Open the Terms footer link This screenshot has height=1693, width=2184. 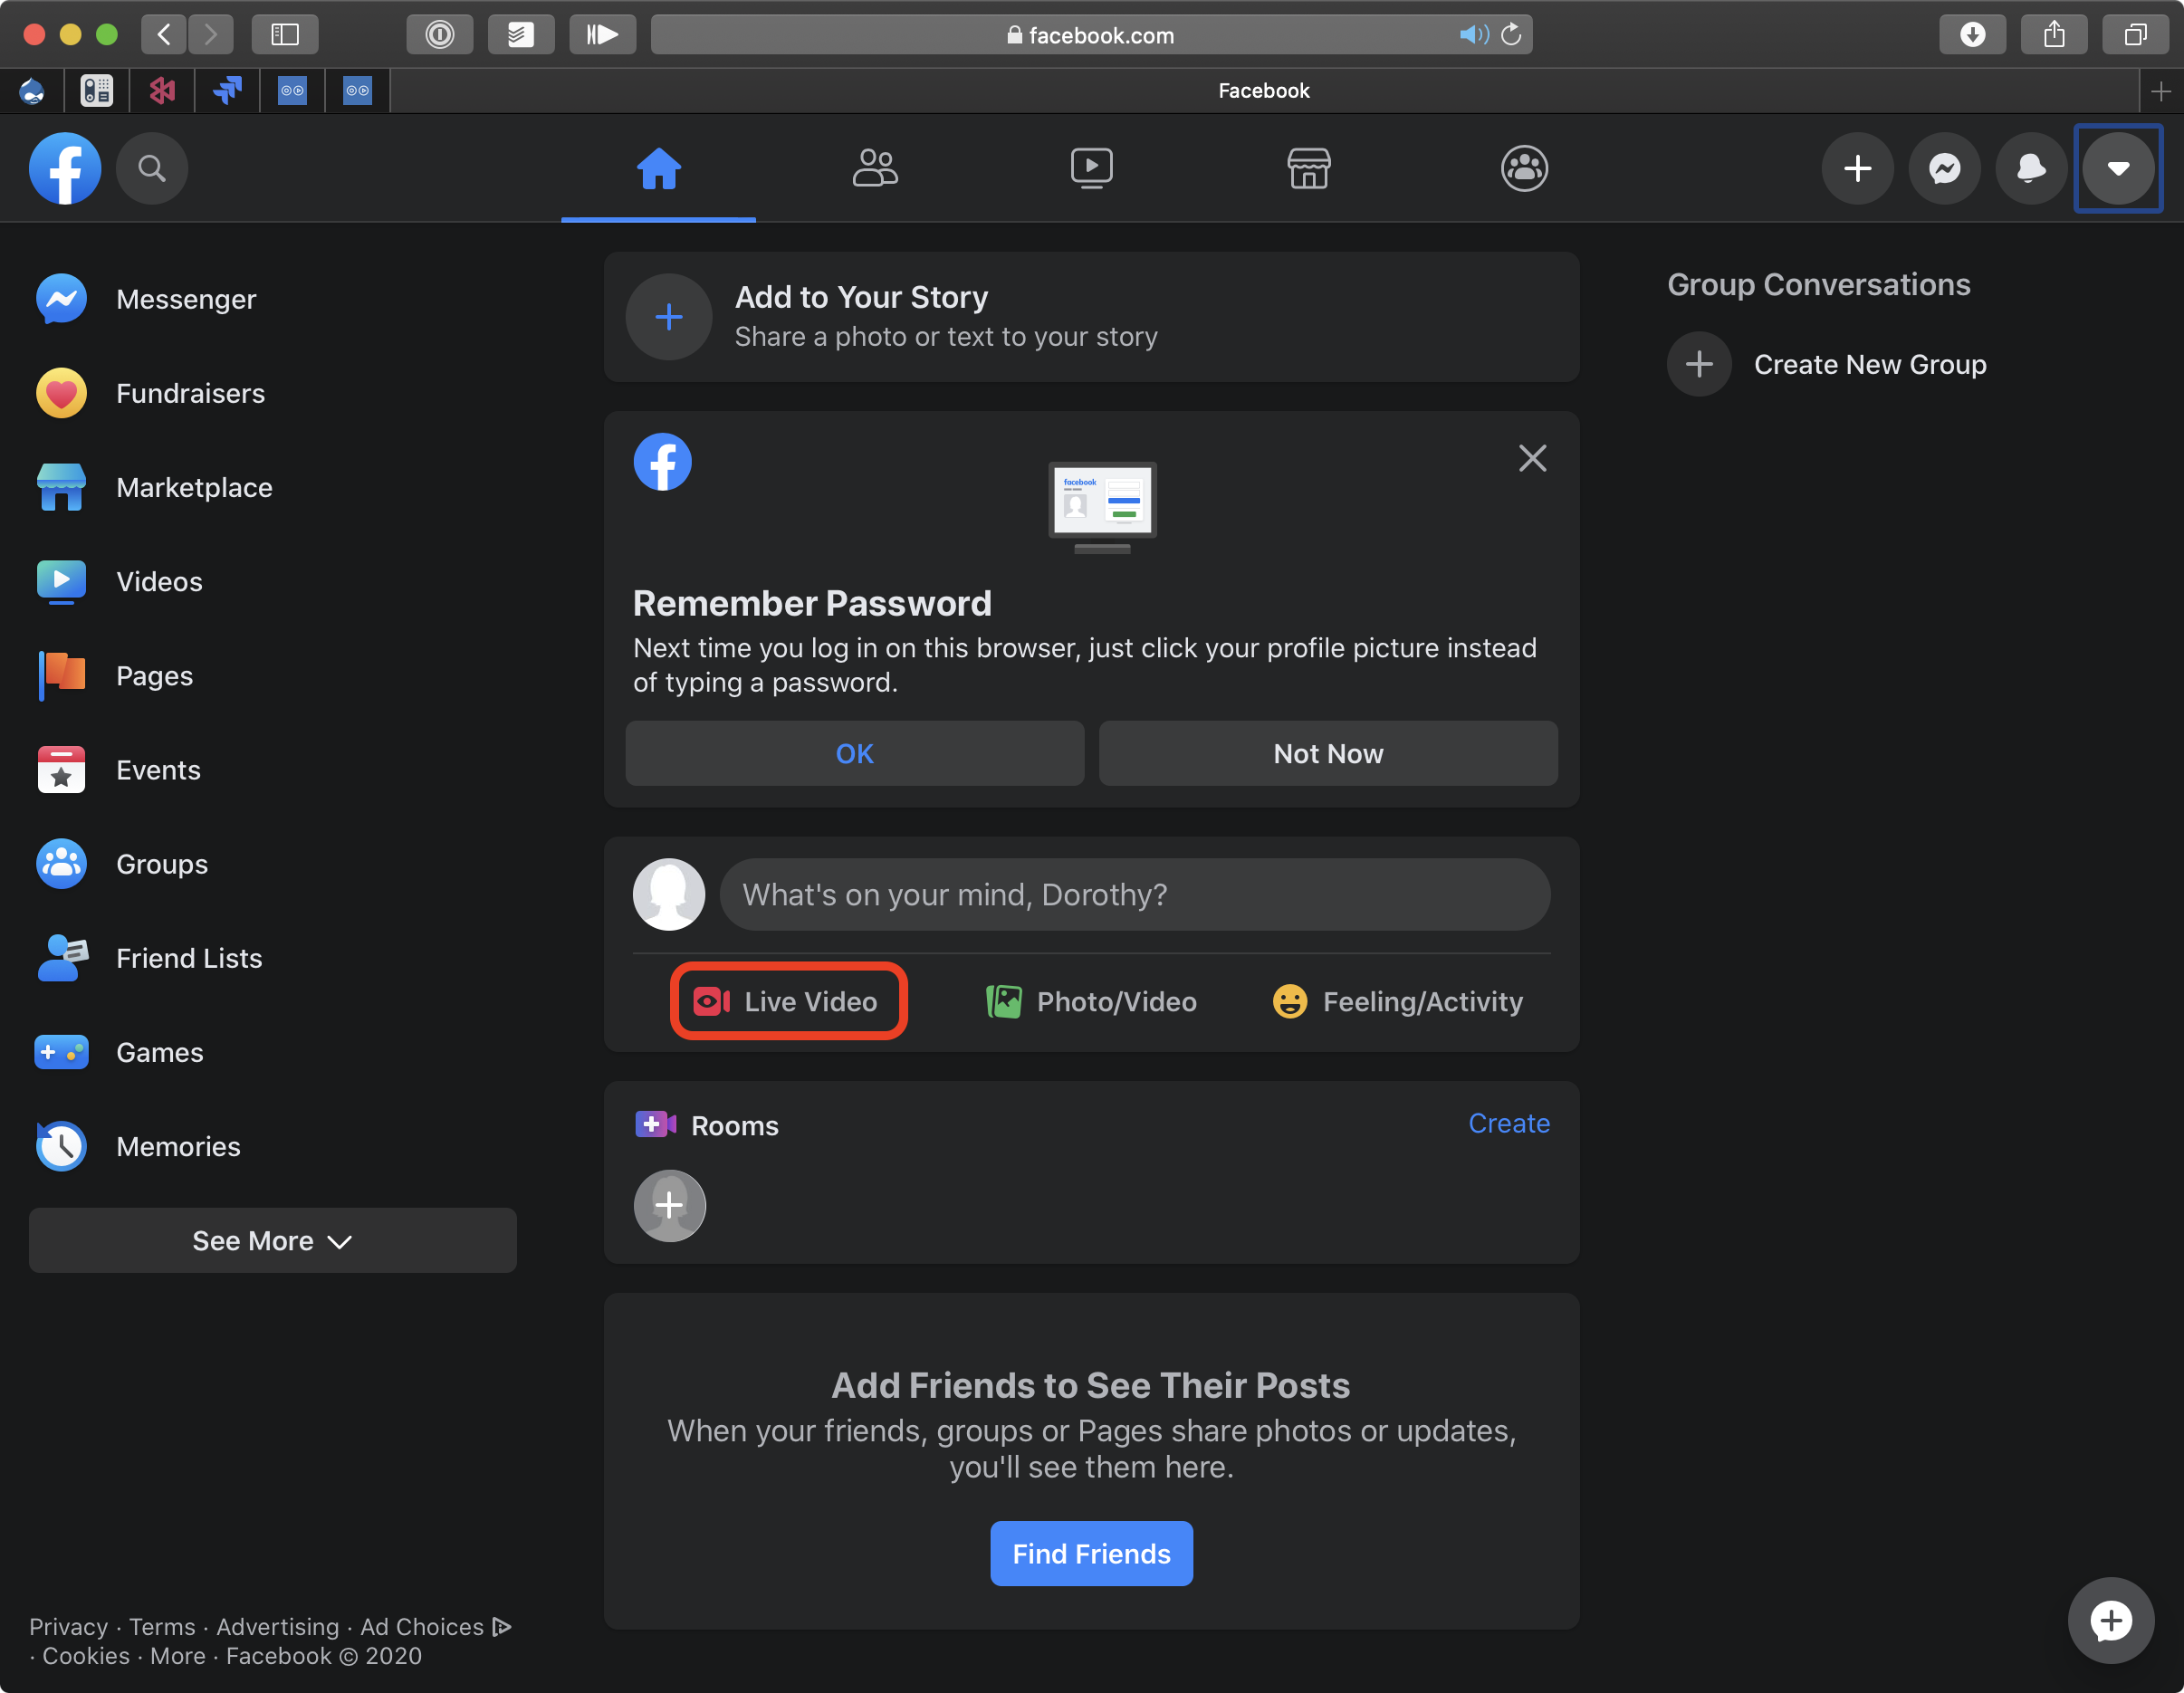point(162,1627)
